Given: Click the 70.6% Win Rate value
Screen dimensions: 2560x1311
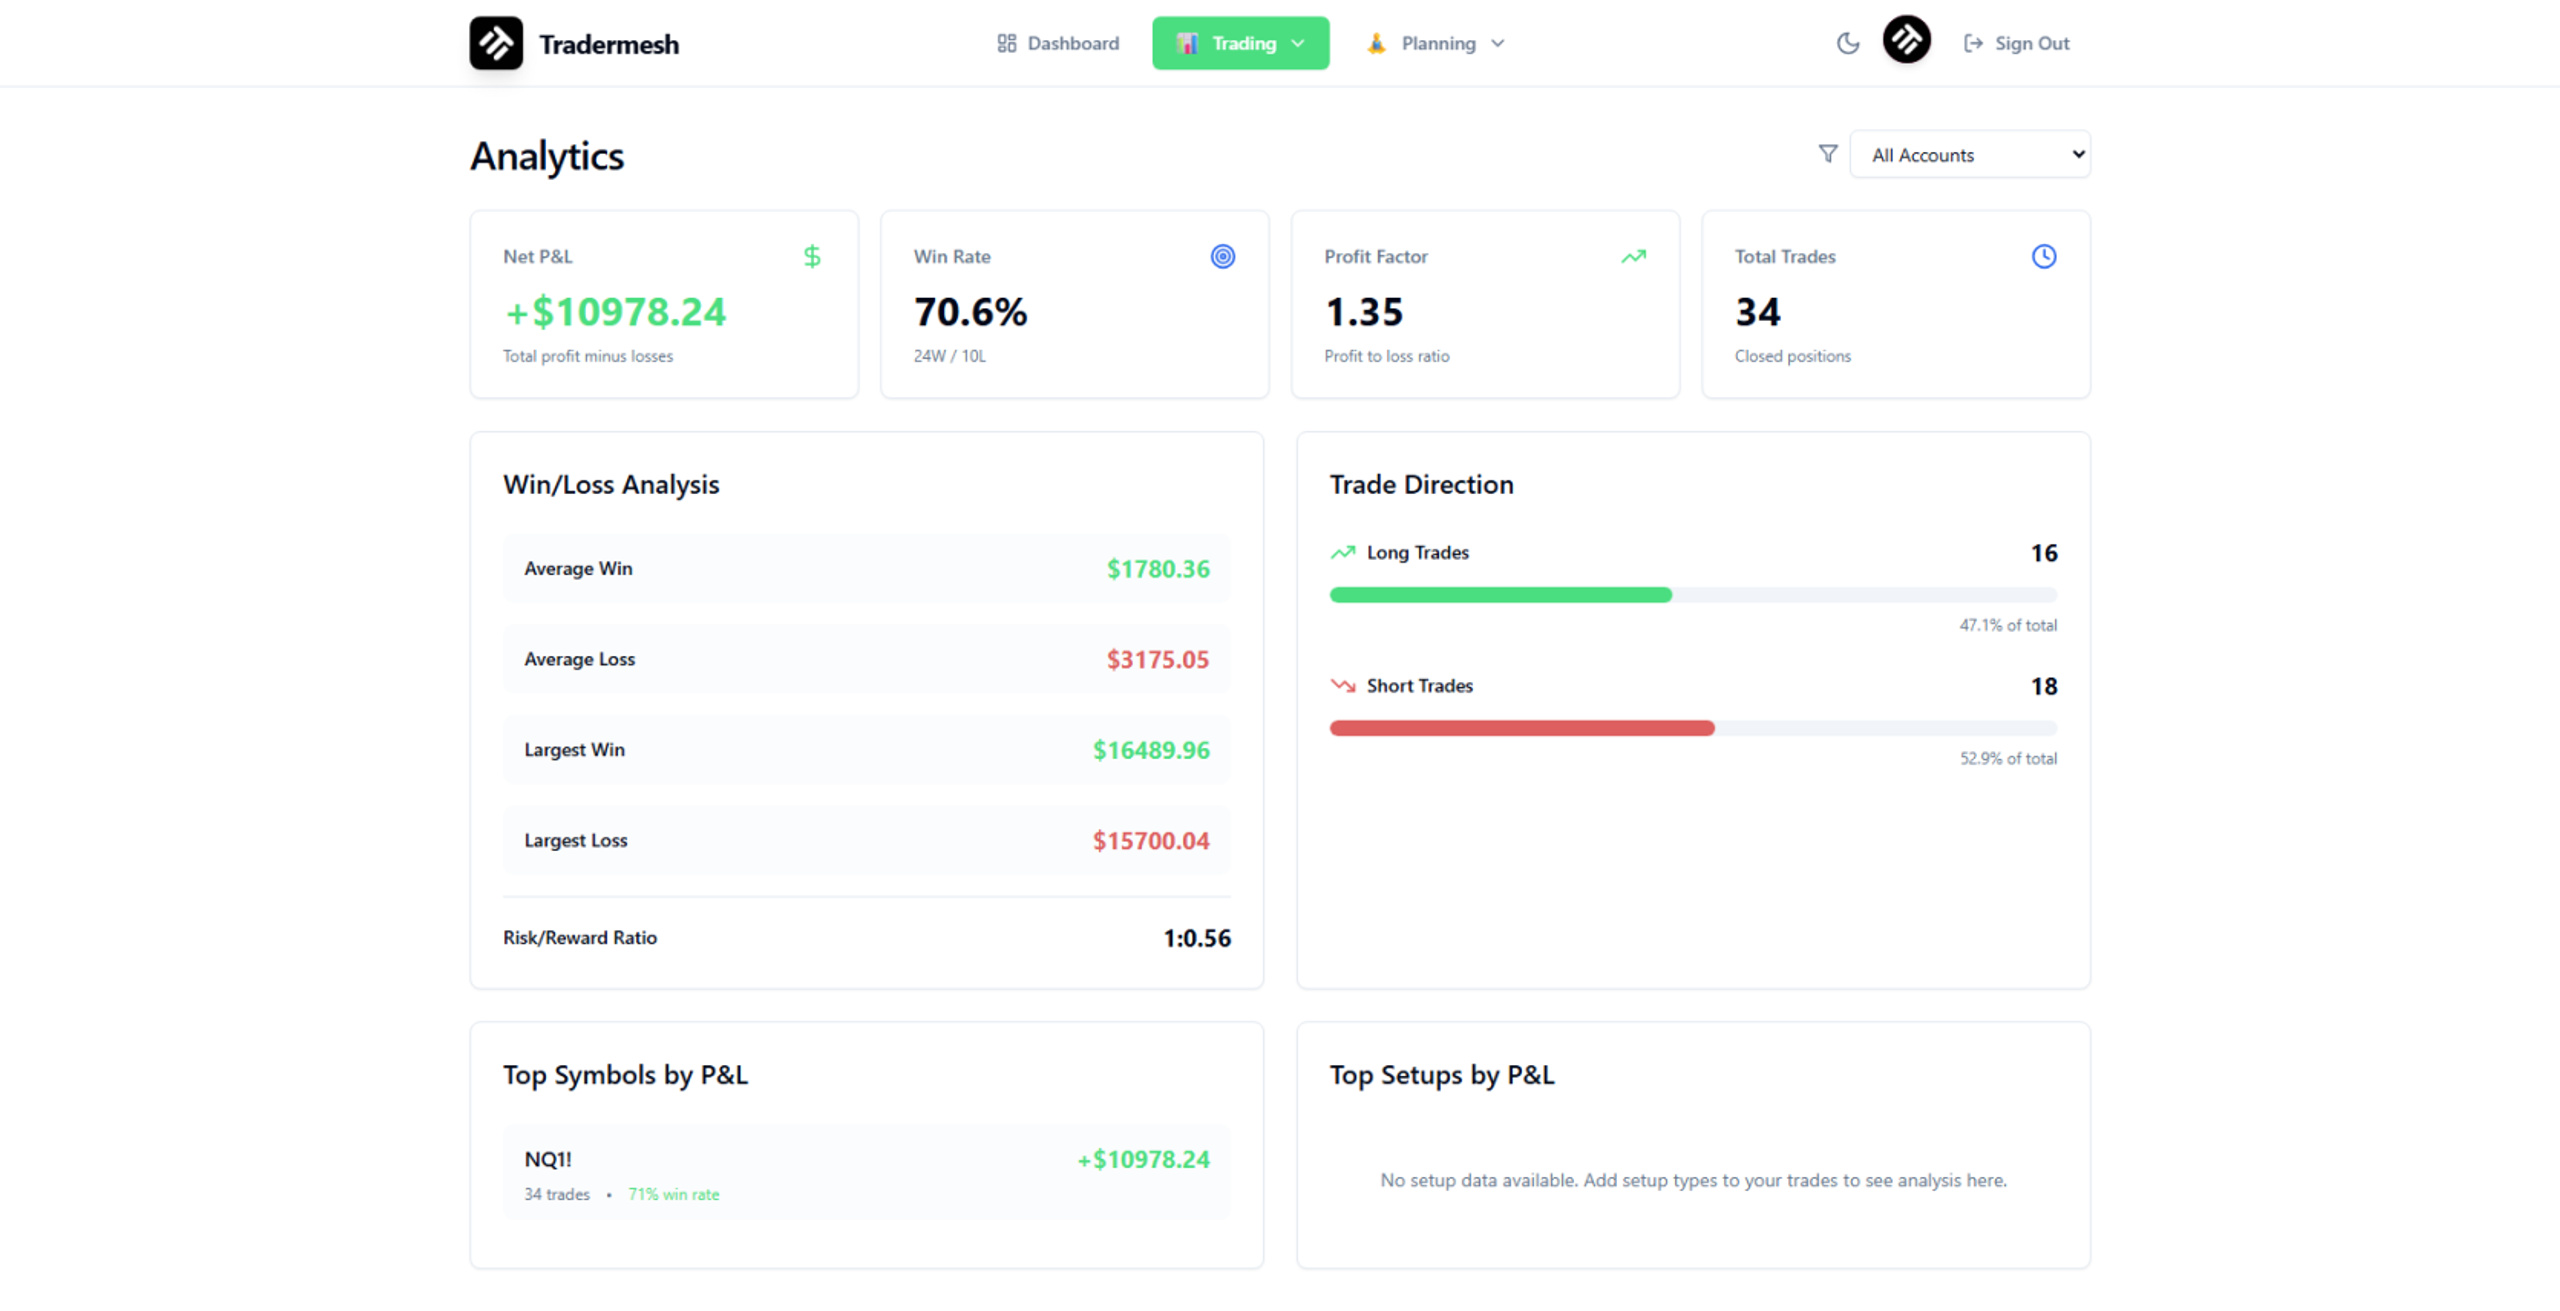Looking at the screenshot, I should click(x=970, y=311).
